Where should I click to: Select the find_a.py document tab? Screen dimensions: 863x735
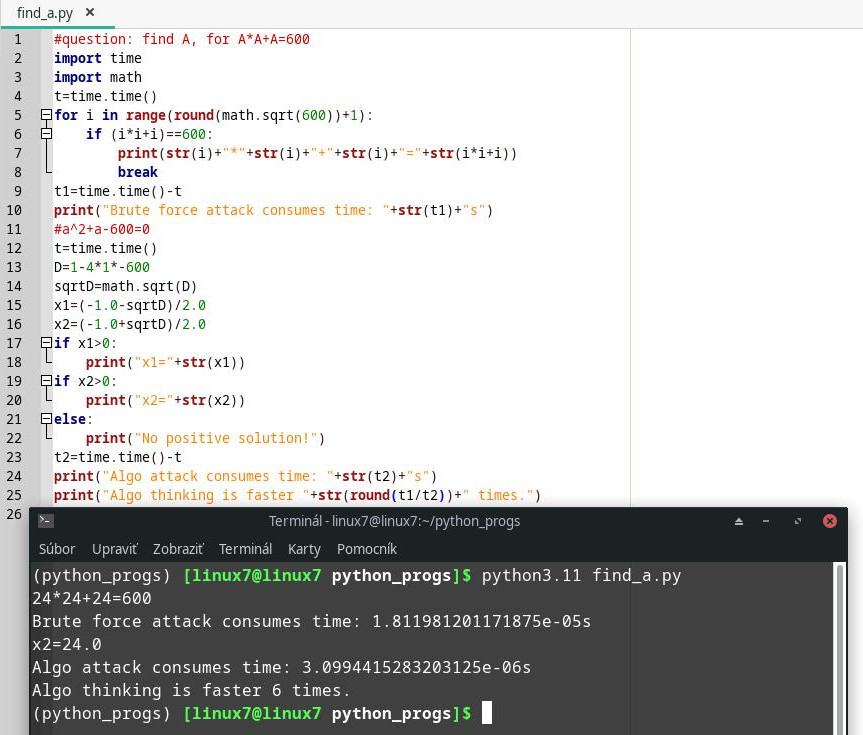tap(45, 13)
